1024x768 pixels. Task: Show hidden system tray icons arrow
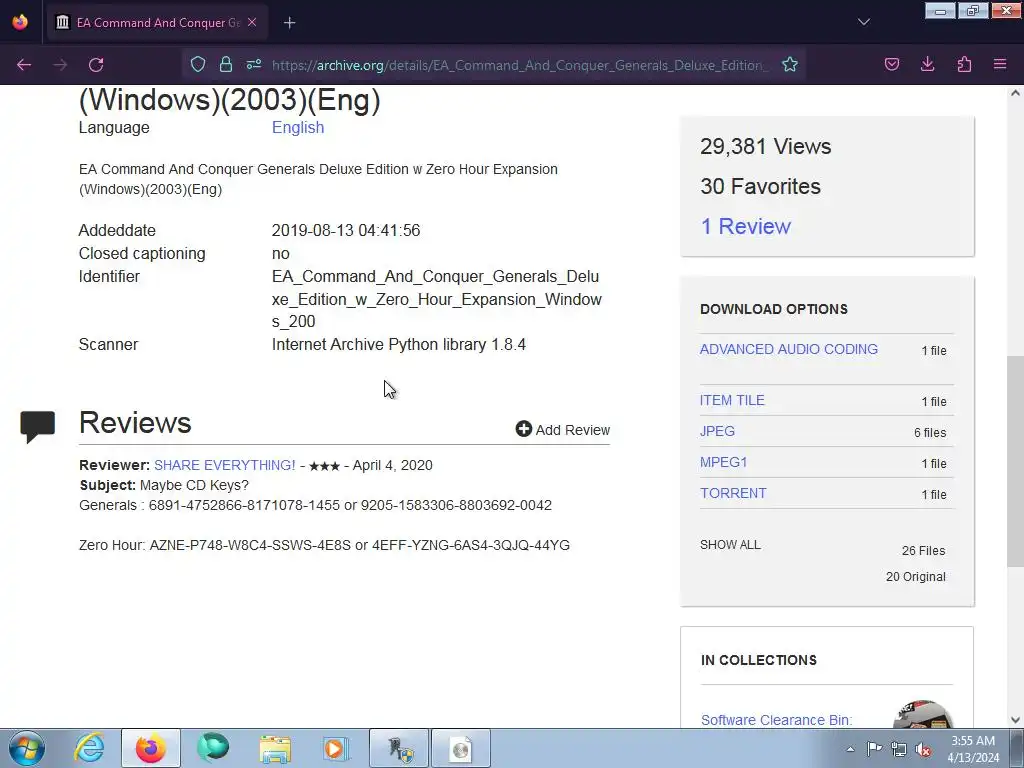coord(850,749)
